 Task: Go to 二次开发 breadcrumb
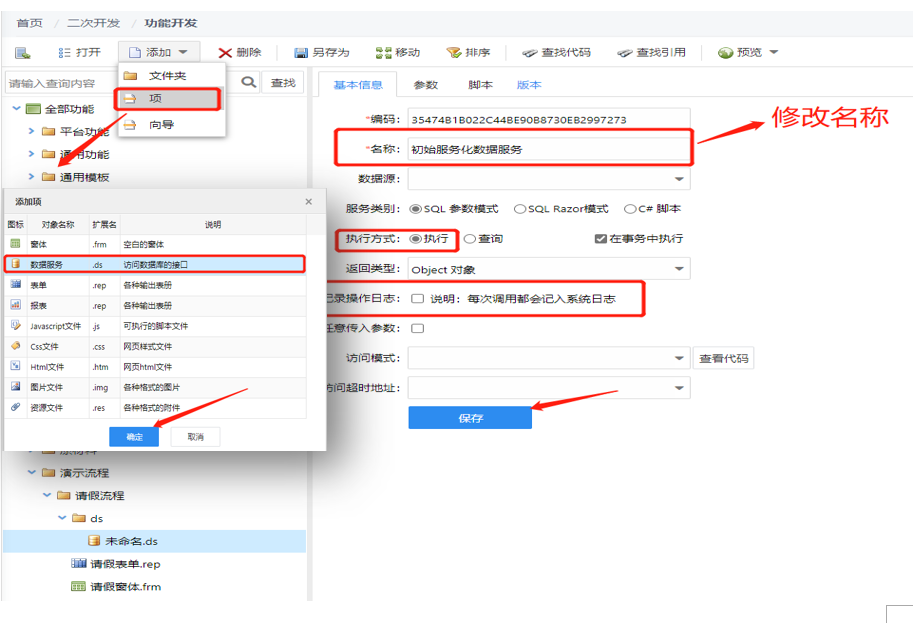tap(93, 23)
